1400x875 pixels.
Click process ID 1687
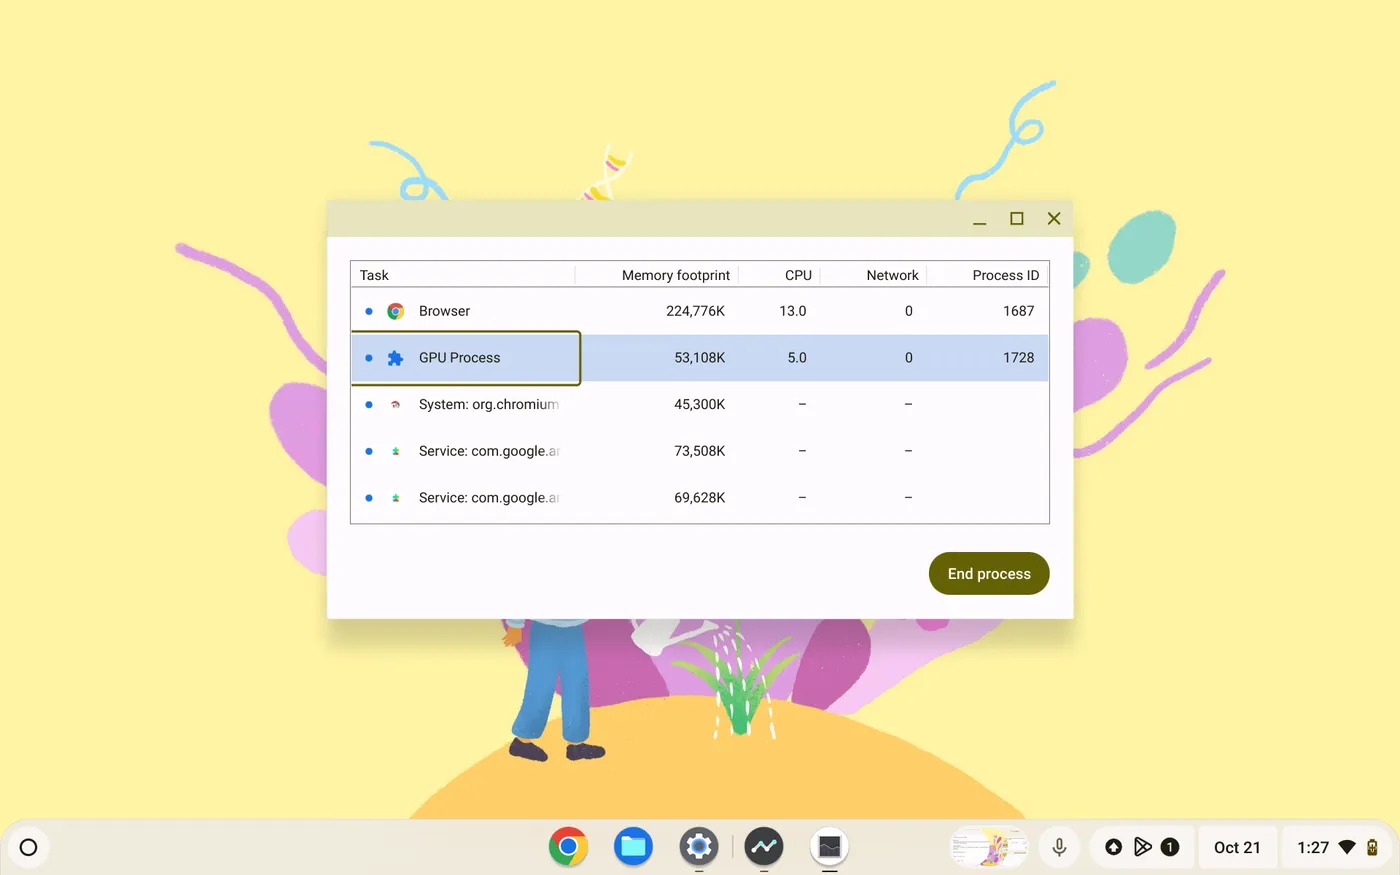pos(1019,311)
